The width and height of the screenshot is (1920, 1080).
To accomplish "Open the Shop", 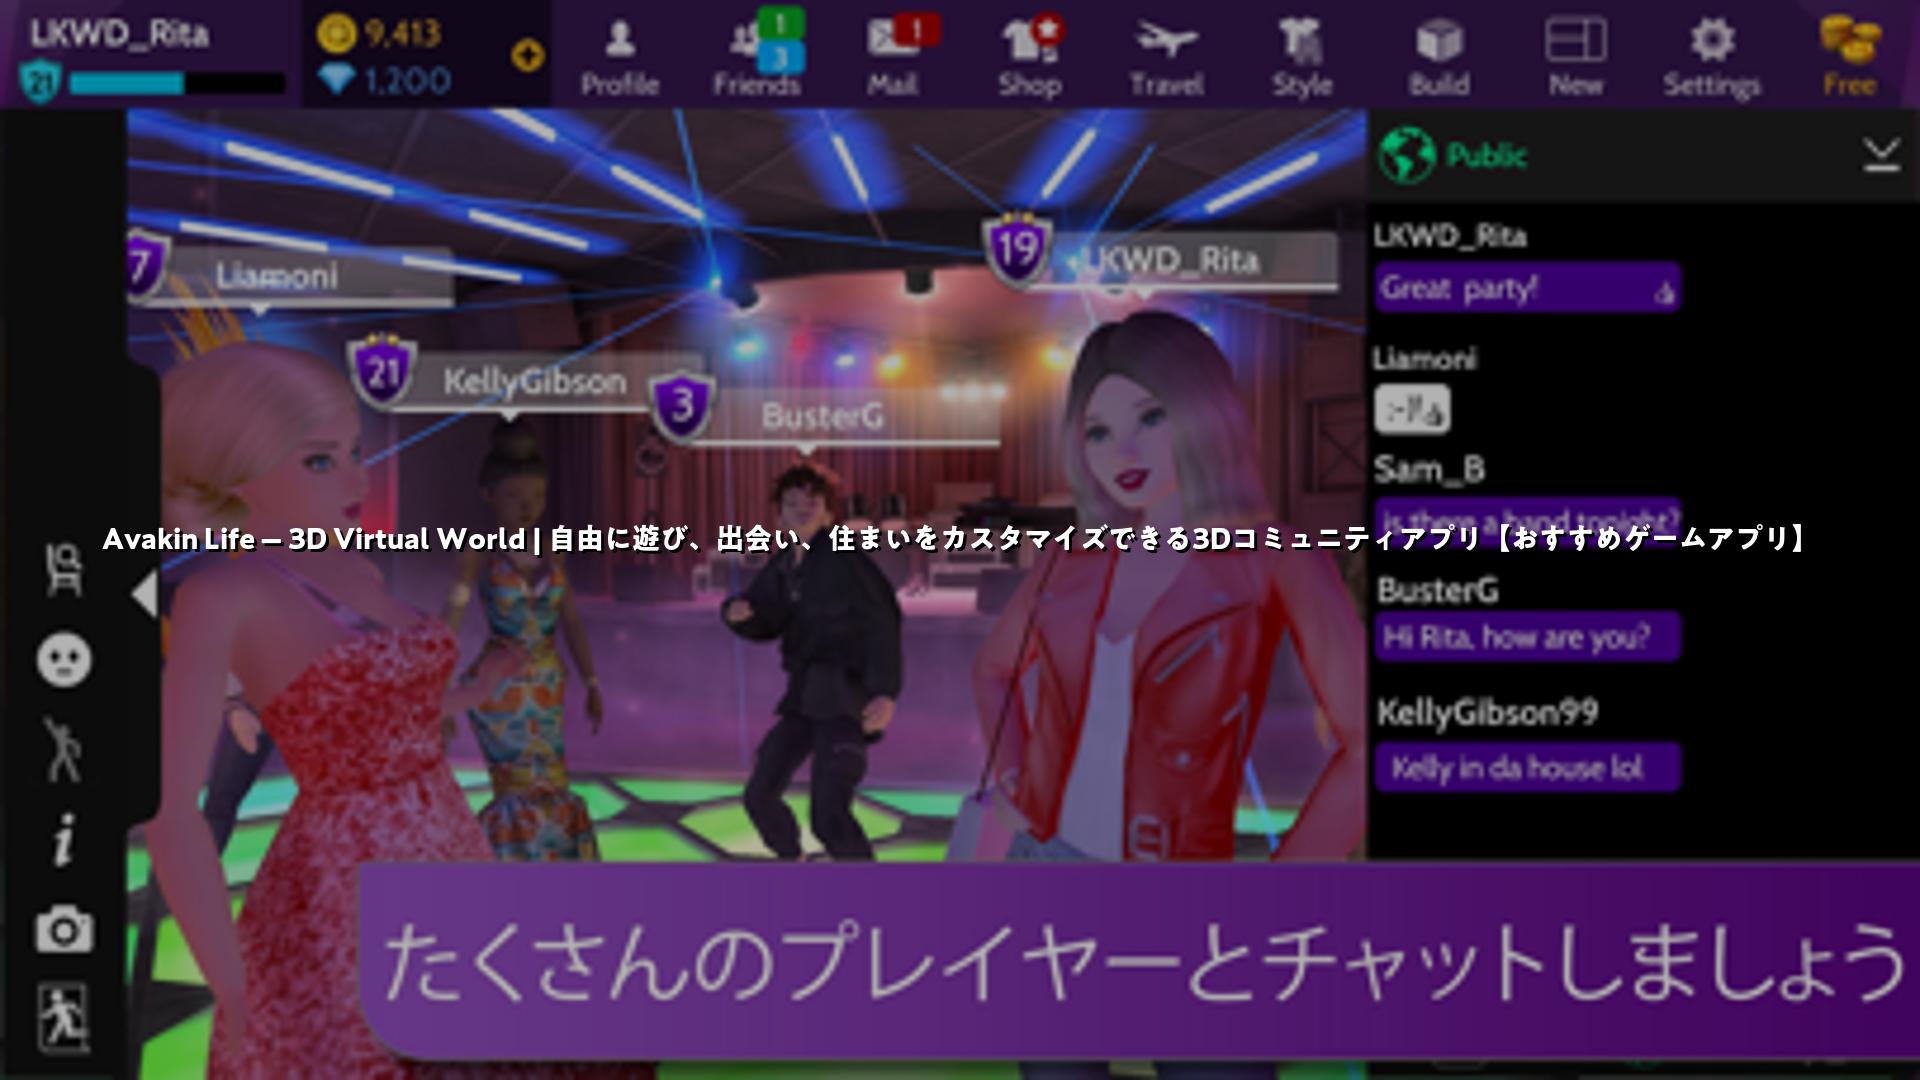I will [x=1030, y=57].
